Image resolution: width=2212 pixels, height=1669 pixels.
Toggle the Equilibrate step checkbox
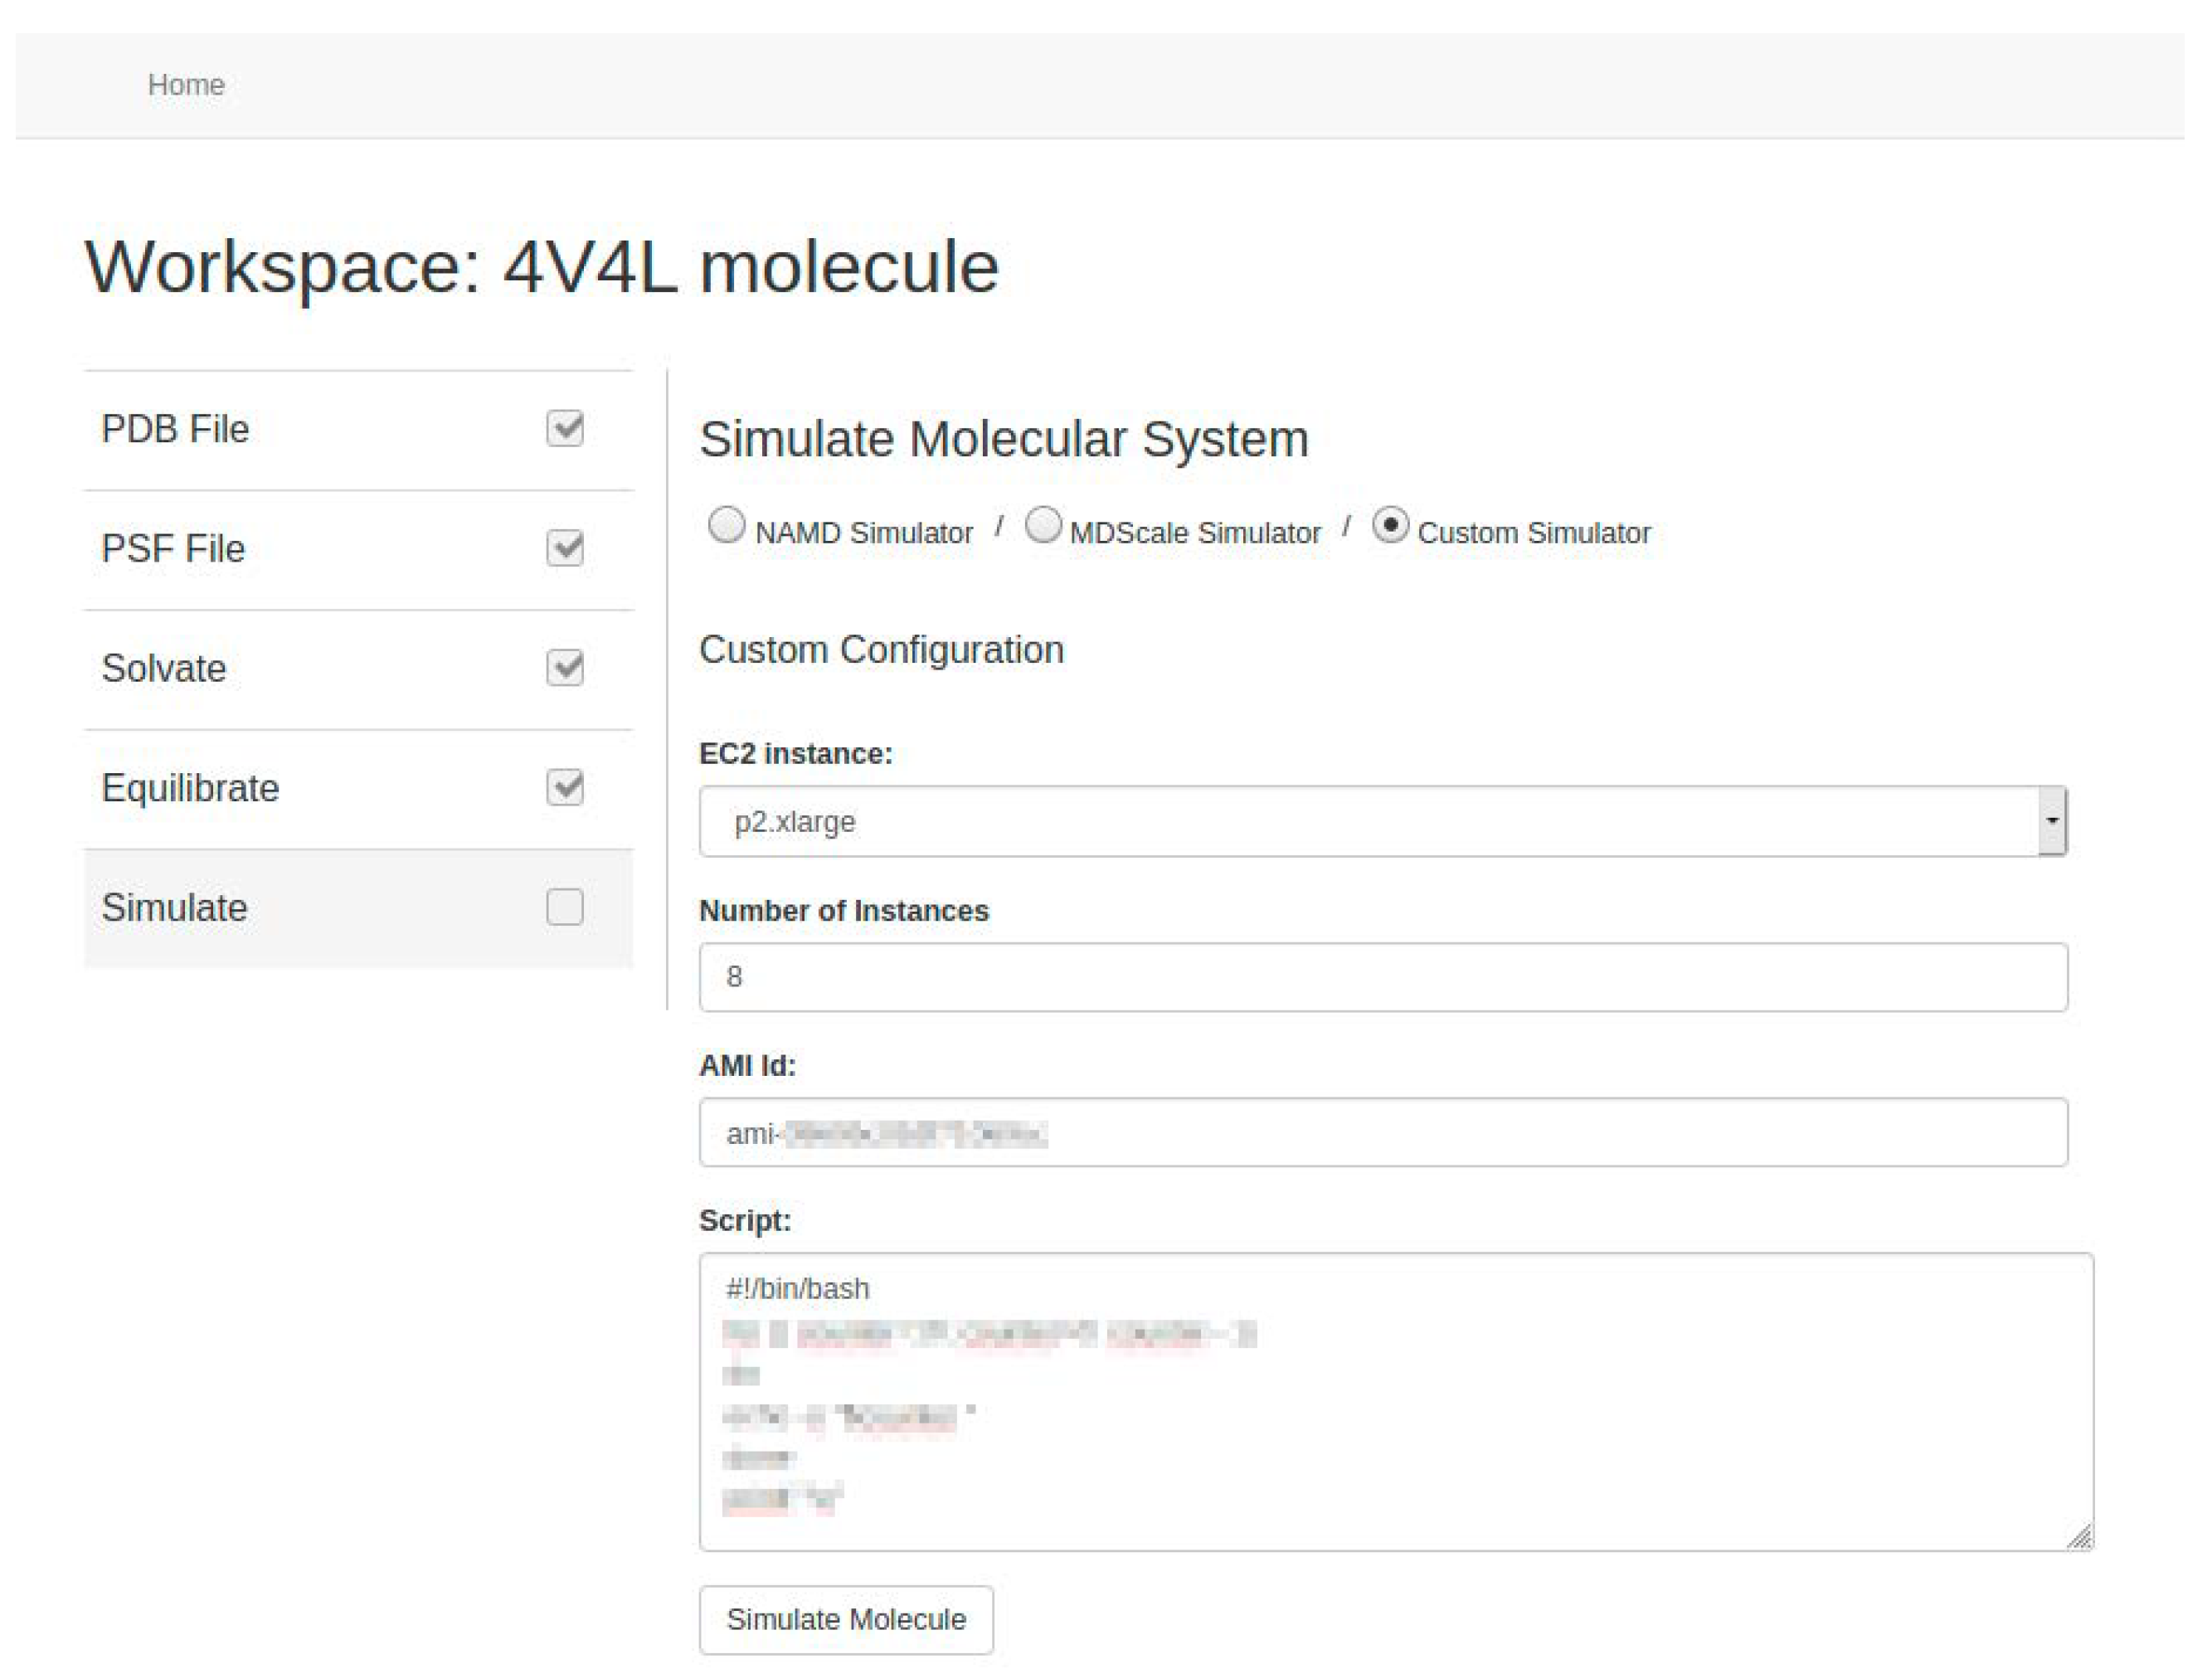pyautogui.click(x=565, y=787)
